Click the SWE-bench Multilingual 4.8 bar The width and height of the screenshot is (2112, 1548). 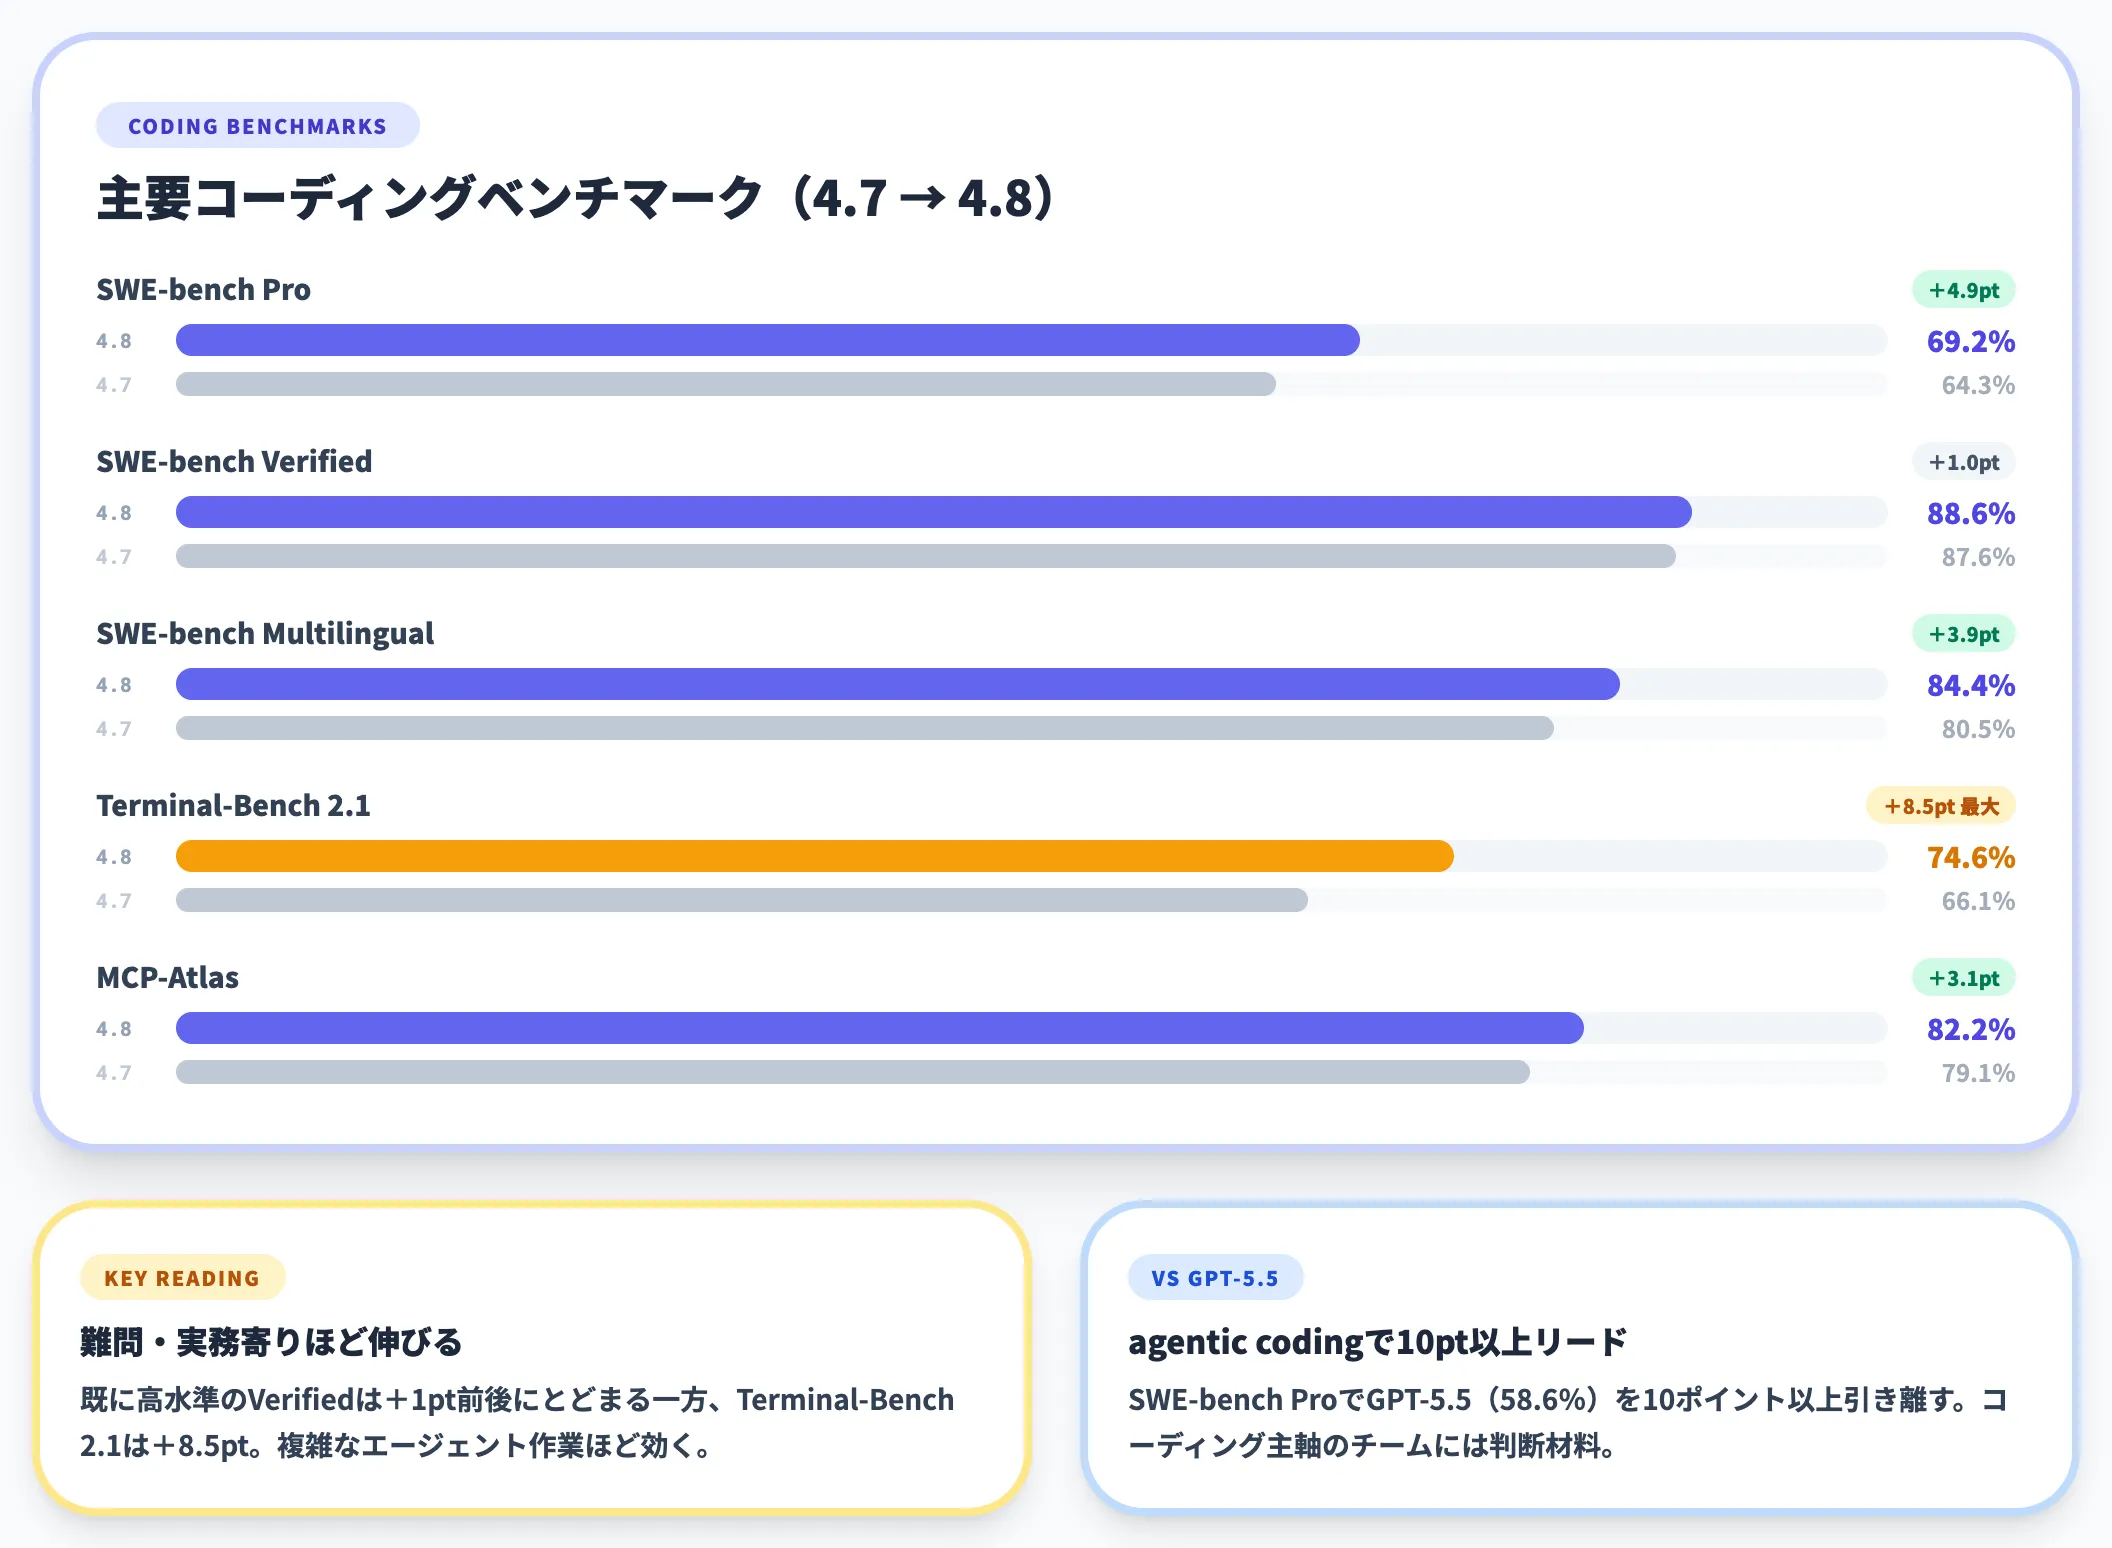[898, 684]
